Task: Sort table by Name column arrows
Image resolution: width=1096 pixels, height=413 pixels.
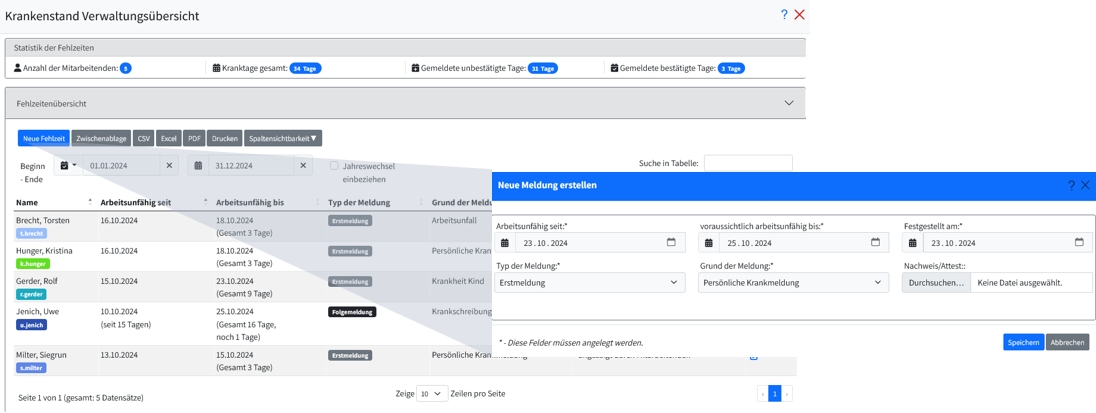Action: pyautogui.click(x=89, y=202)
